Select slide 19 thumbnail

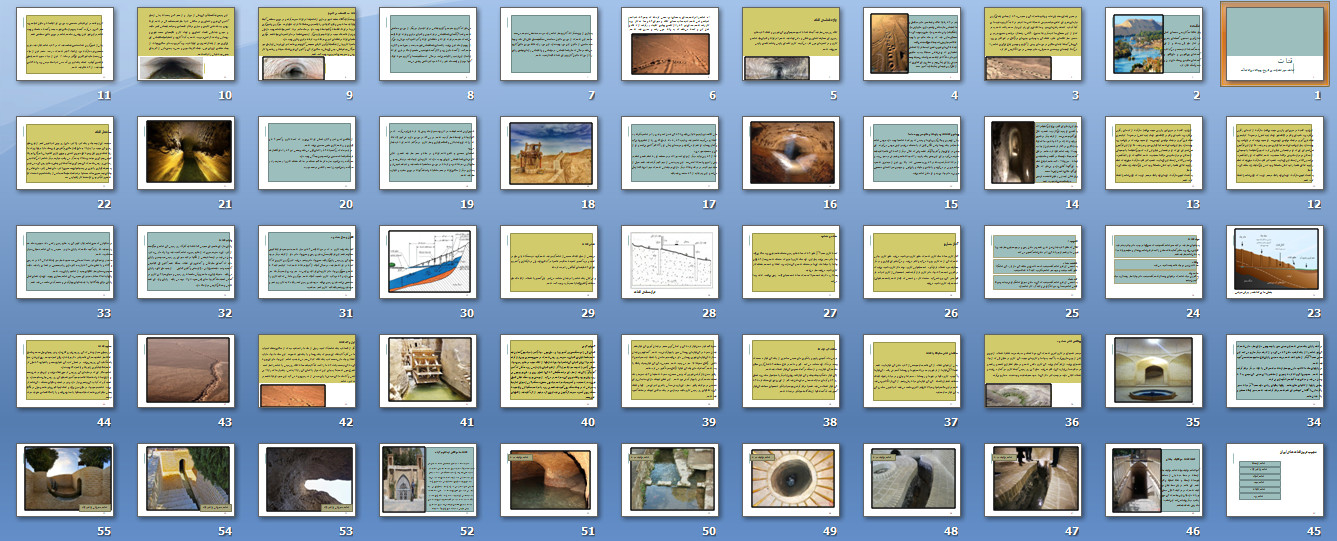click(x=428, y=153)
